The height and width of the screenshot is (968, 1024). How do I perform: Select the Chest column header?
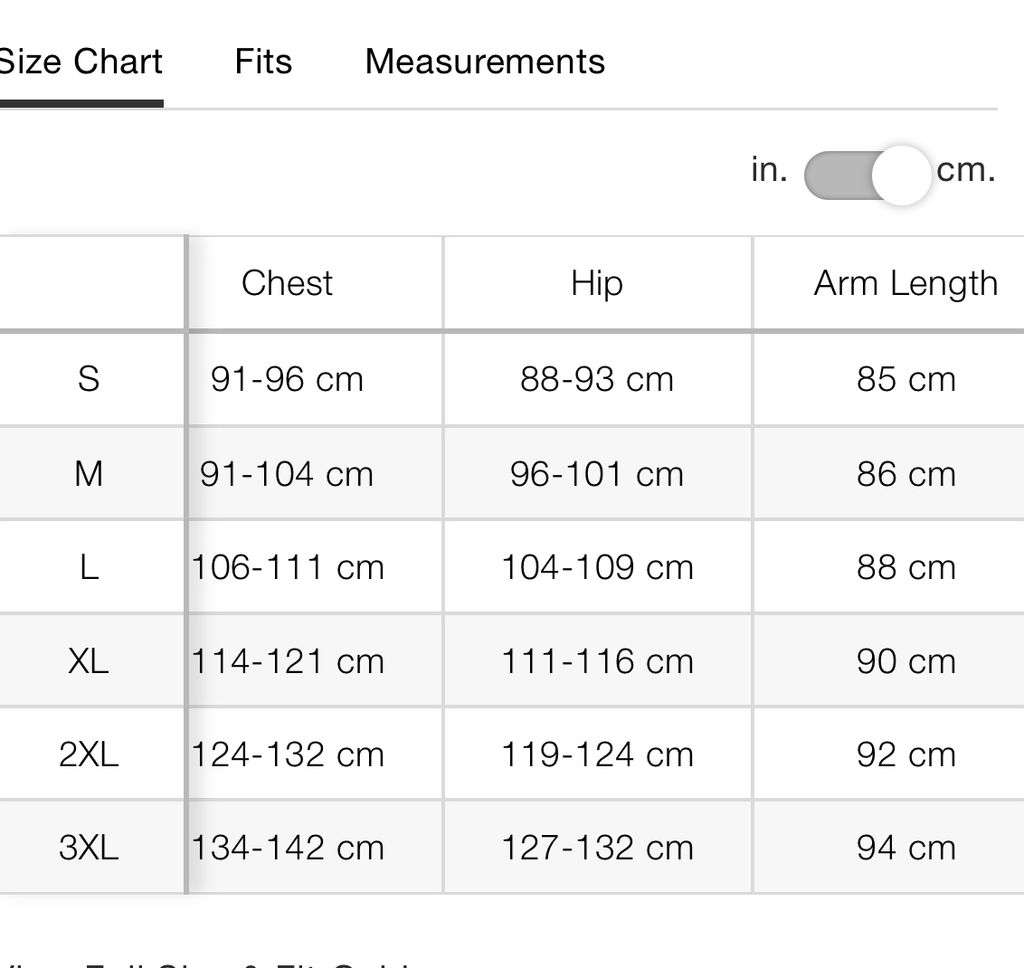tap(287, 283)
